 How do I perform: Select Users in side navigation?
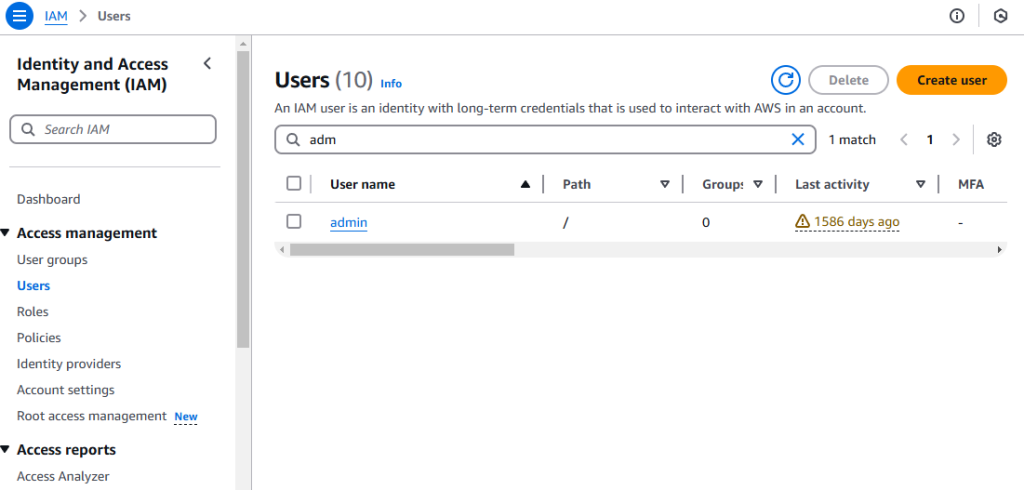33,286
